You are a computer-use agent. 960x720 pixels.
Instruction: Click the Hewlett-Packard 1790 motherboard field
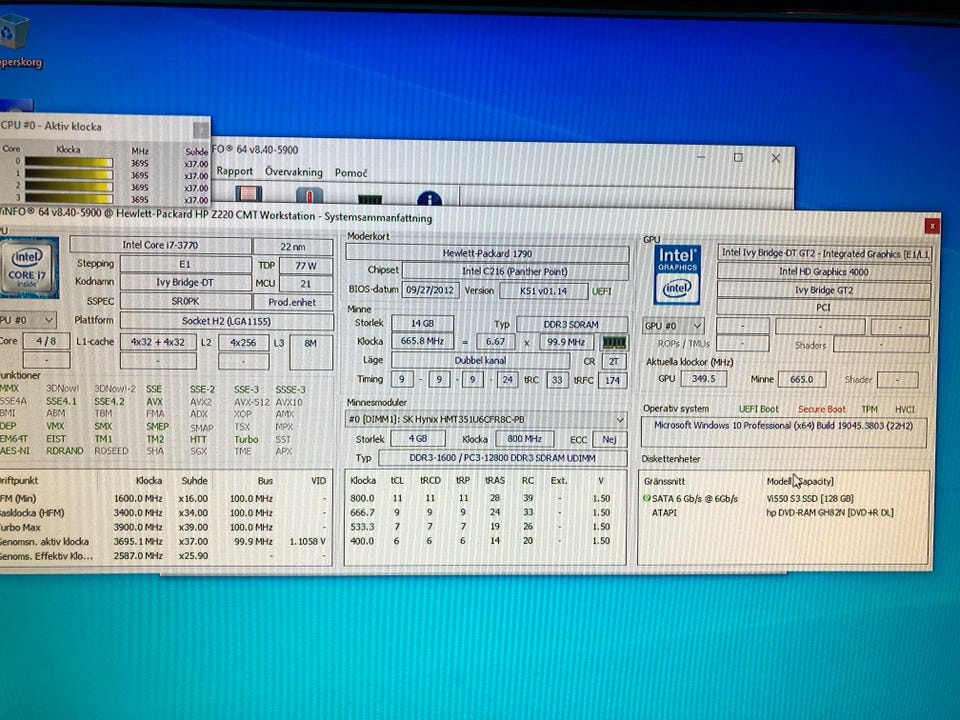click(x=487, y=253)
